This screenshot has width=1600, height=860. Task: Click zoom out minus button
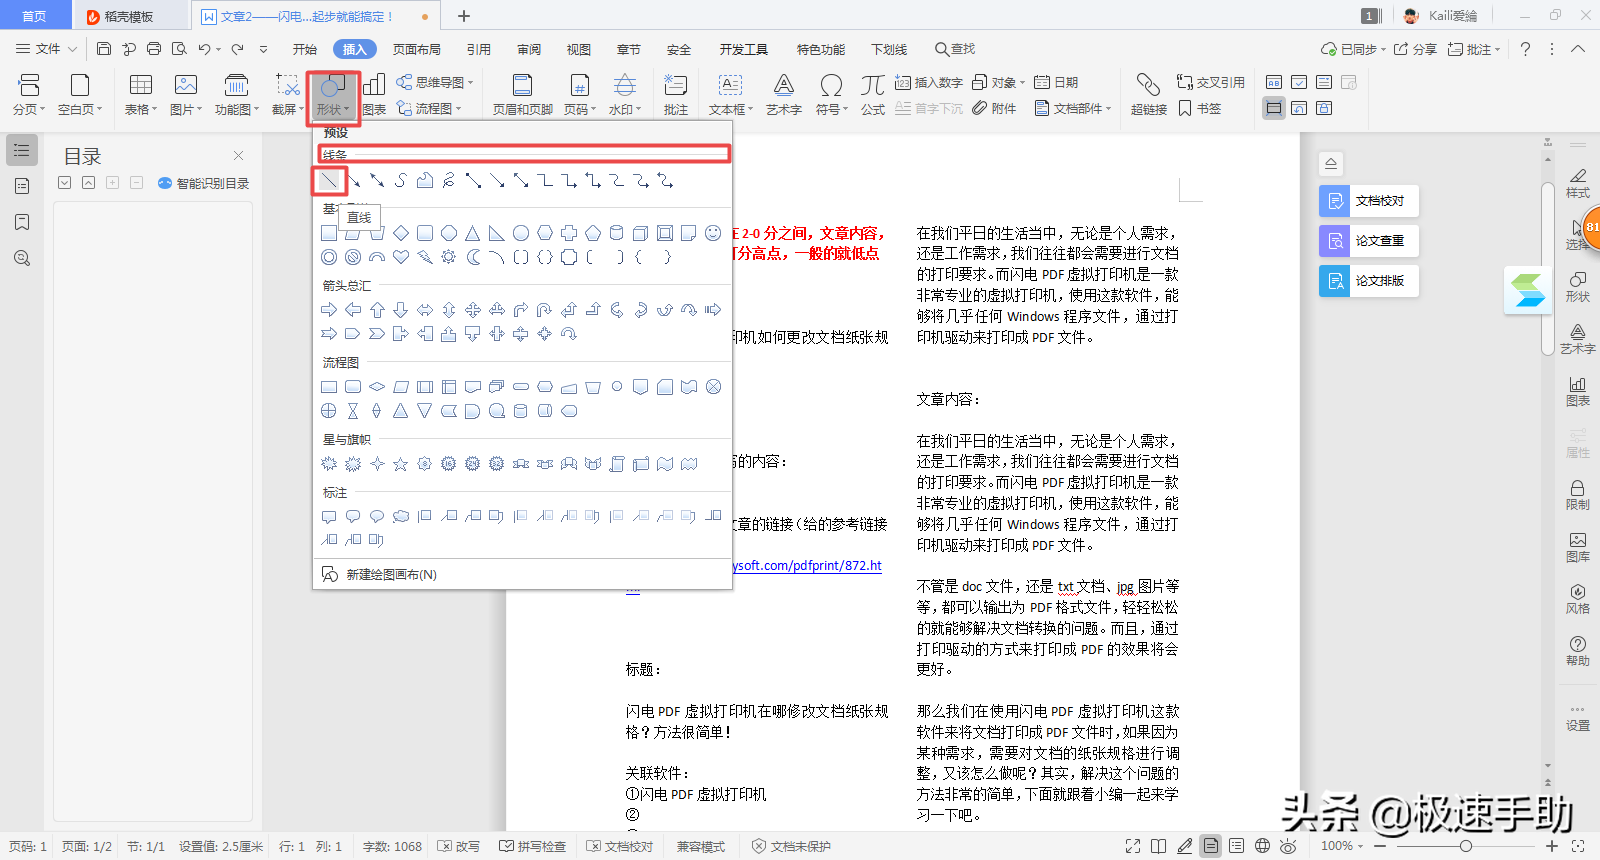[1380, 846]
